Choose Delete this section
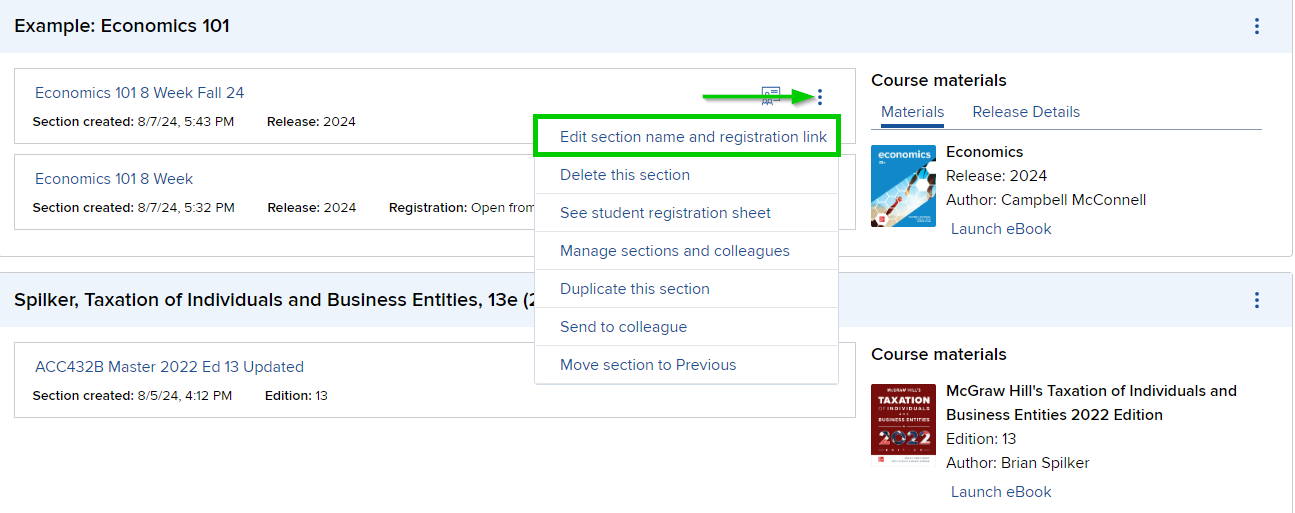Image resolution: width=1295 pixels, height=513 pixels. pyautogui.click(x=625, y=175)
